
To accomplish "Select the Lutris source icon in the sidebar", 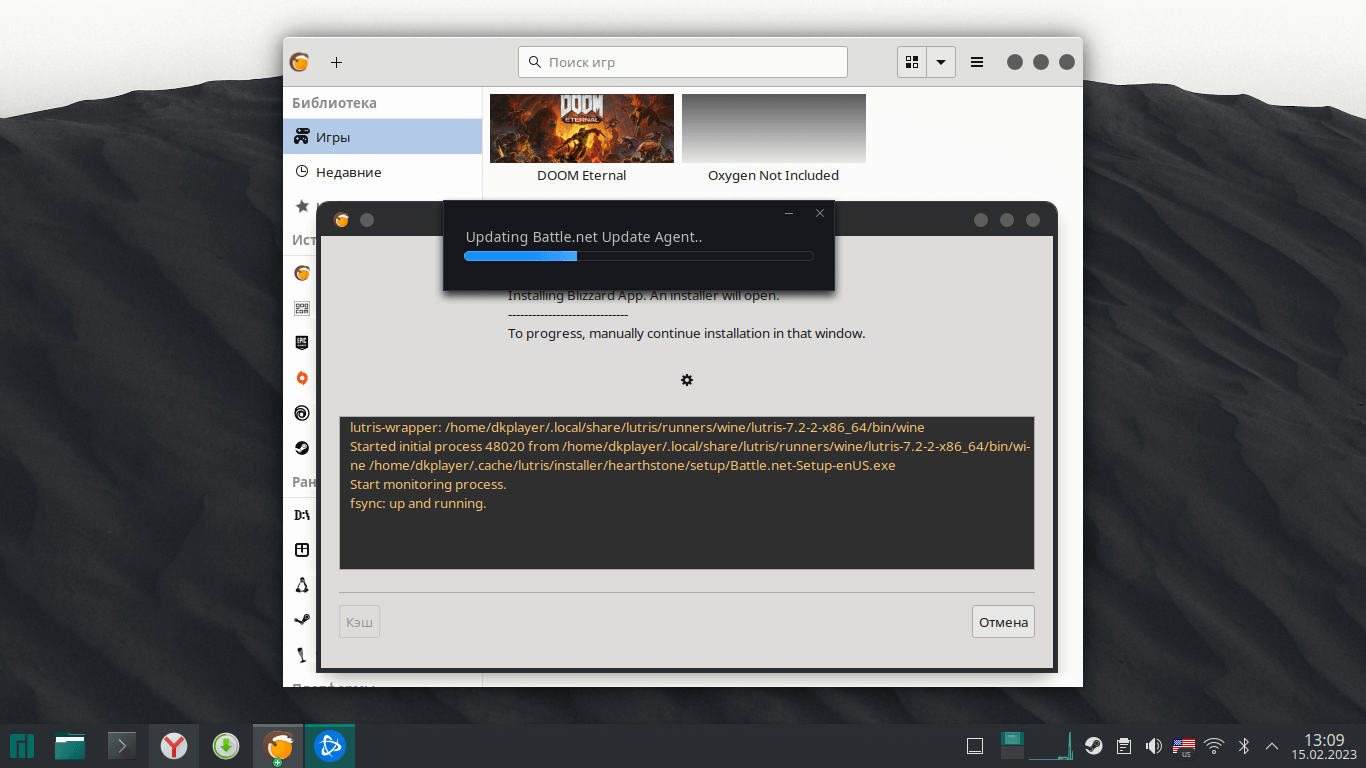I will coord(301,272).
